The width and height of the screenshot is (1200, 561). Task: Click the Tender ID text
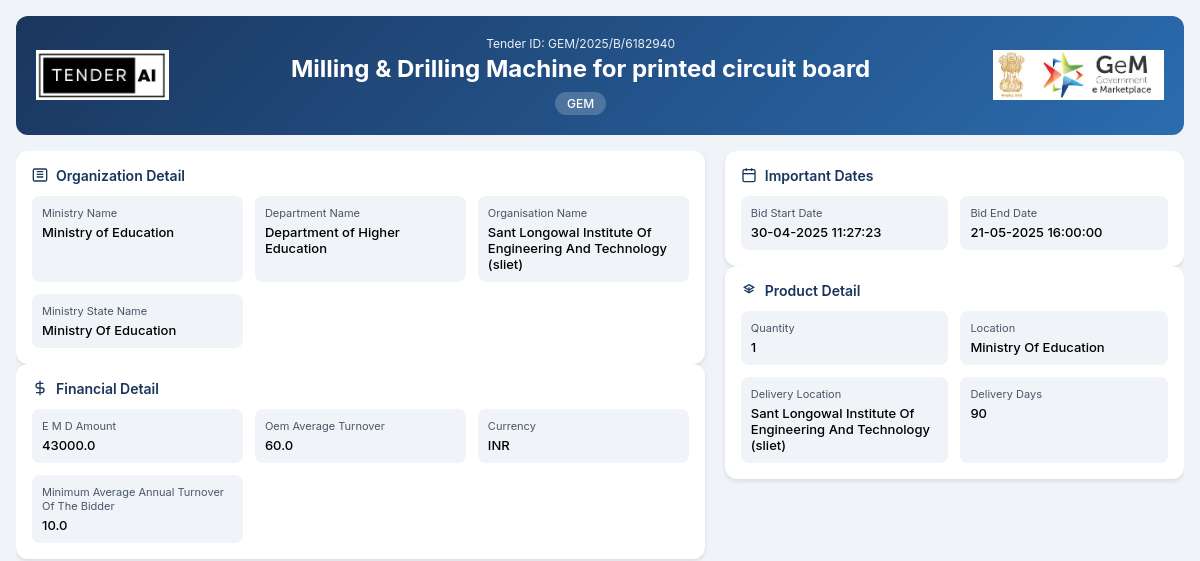[580, 44]
